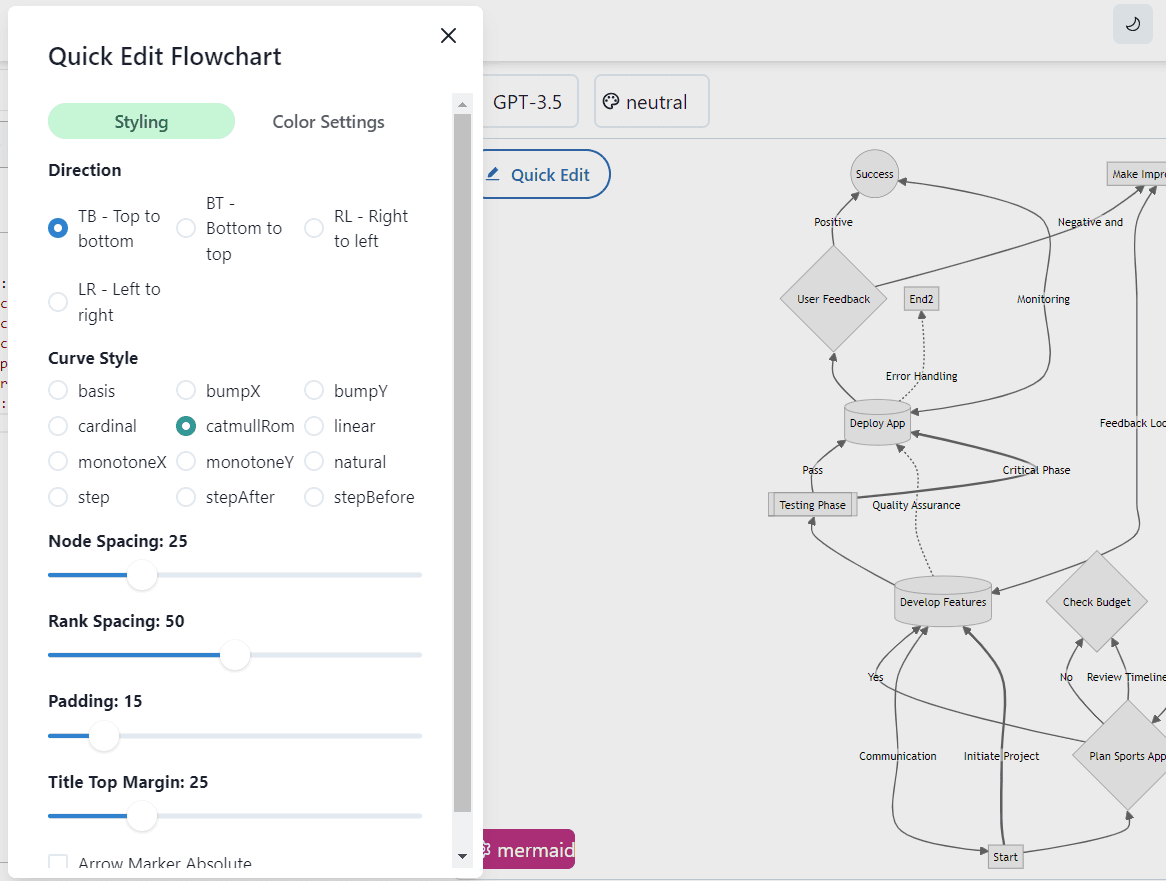Click the GPT-3.5 model chip

click(529, 101)
